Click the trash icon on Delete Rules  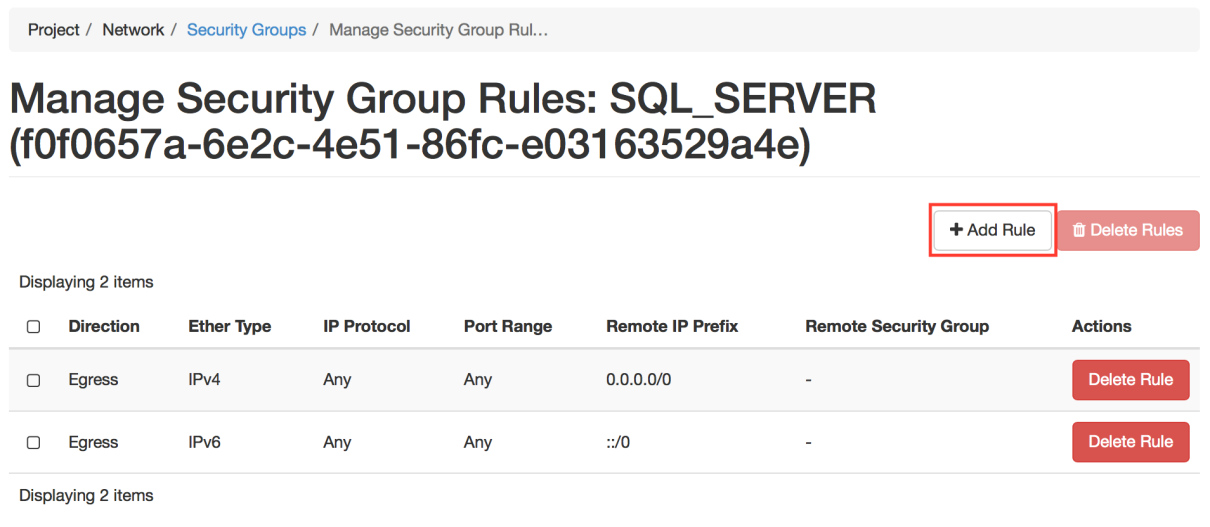1079,230
